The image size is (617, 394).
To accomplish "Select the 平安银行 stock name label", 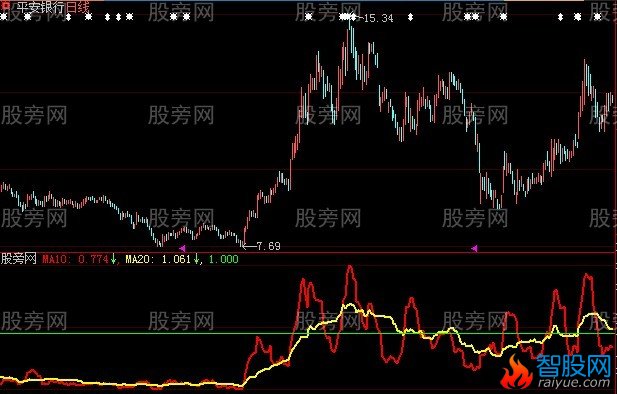I will pyautogui.click(x=41, y=7).
